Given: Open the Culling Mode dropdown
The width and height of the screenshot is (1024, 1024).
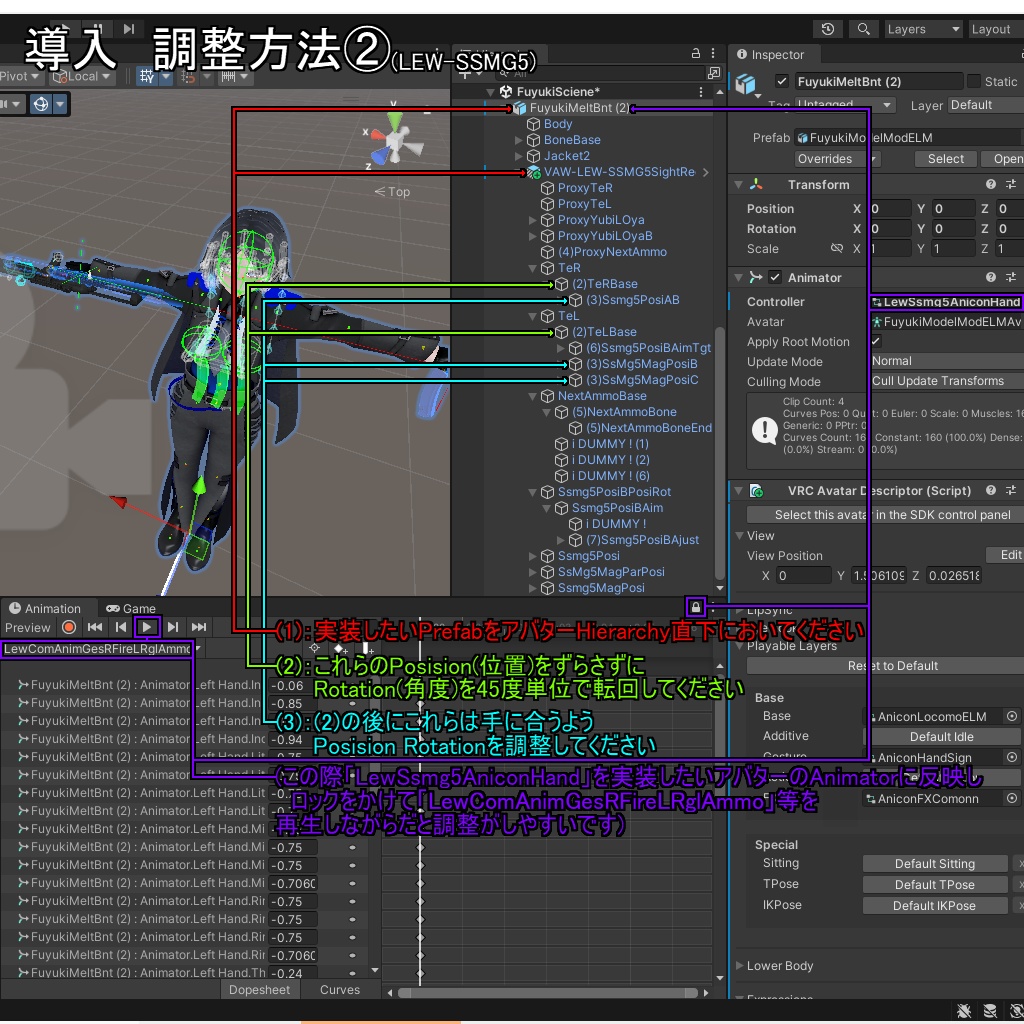Looking at the screenshot, I should (x=946, y=381).
